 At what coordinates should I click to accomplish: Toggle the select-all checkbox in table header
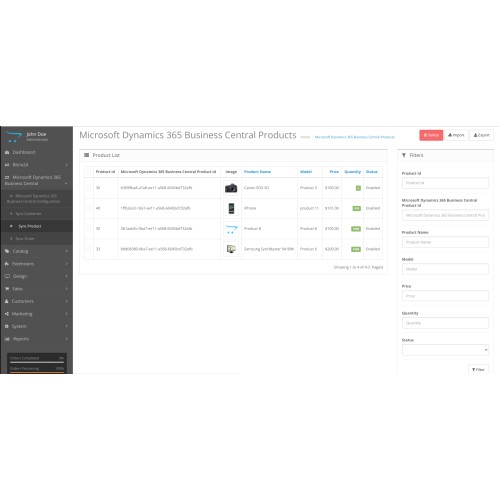point(89,172)
